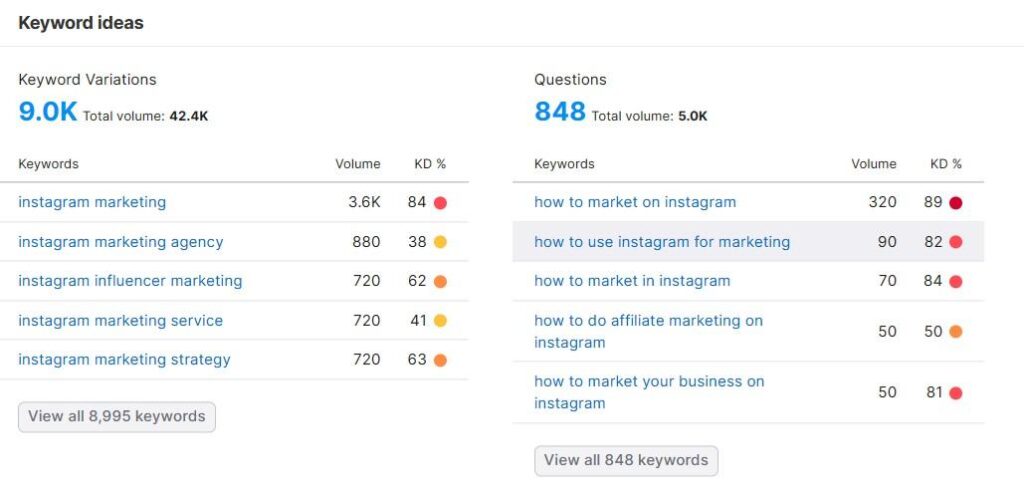The image size is (1024, 495).
Task: Click dark red KD dot beside 89
Action: click(x=956, y=203)
